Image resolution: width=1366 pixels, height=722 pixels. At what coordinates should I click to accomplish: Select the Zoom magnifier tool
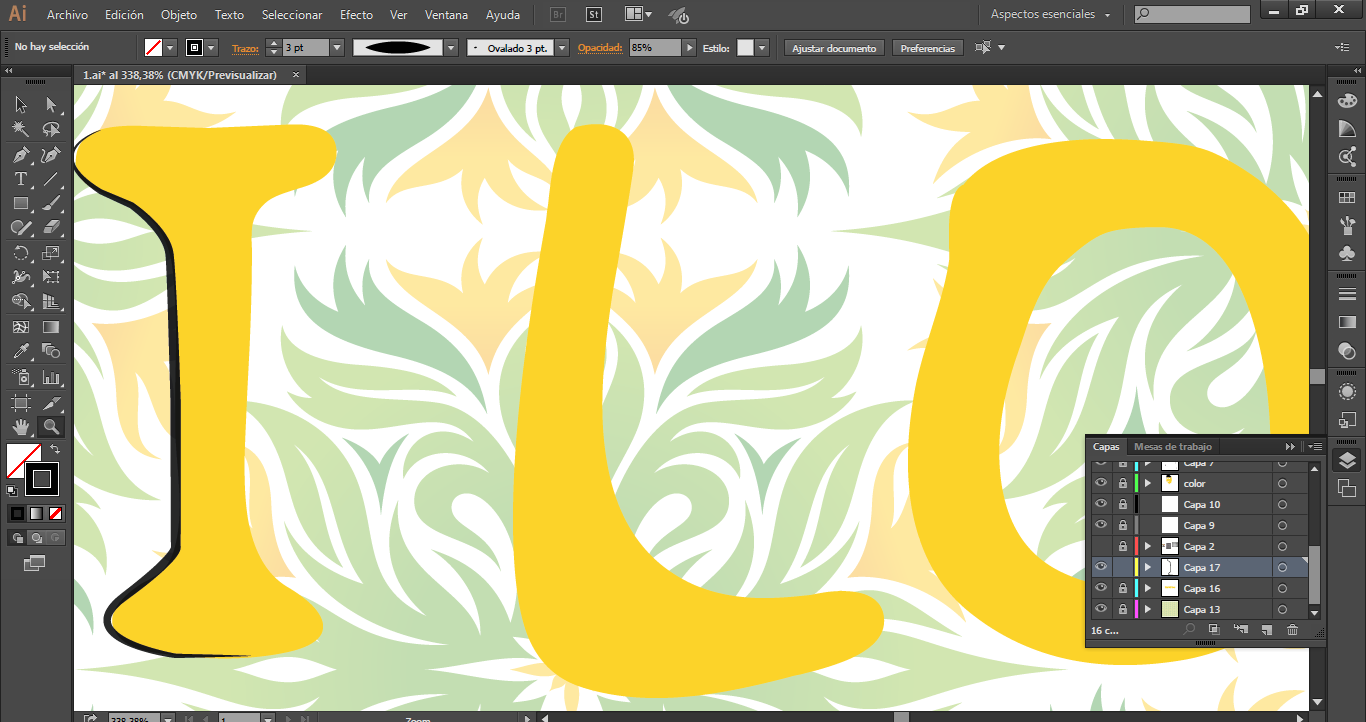51,427
